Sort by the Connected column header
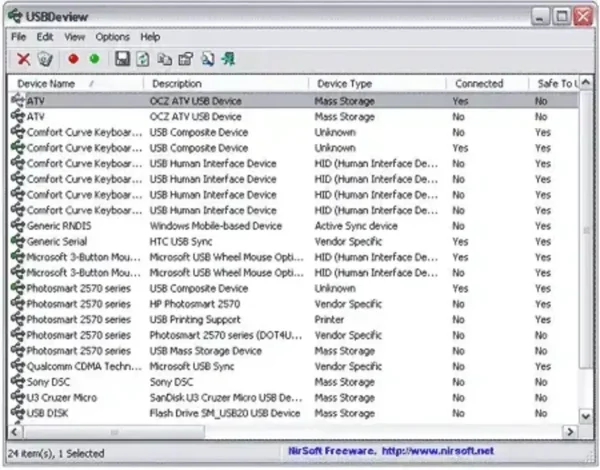The width and height of the screenshot is (600, 470). click(x=487, y=83)
